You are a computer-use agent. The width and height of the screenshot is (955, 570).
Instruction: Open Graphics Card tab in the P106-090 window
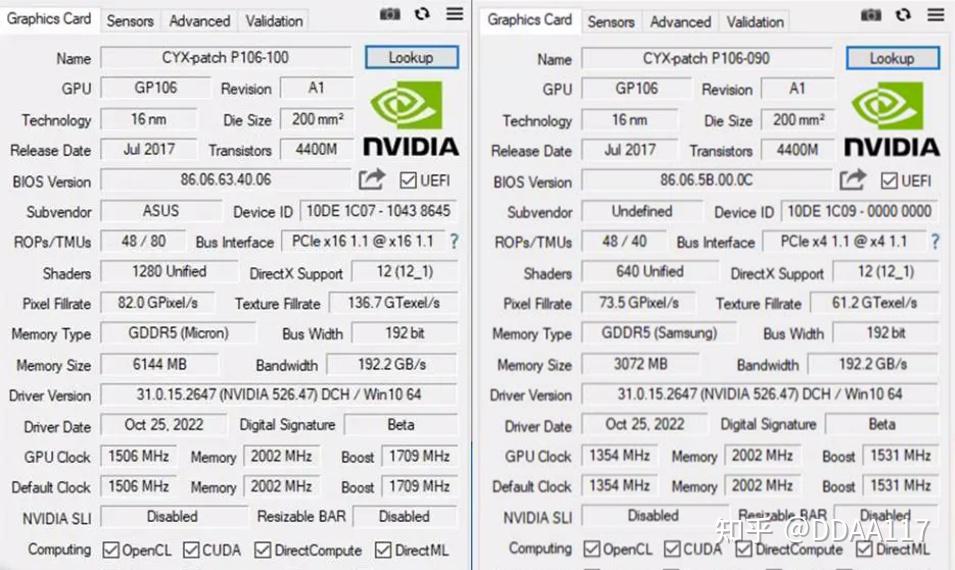(530, 19)
